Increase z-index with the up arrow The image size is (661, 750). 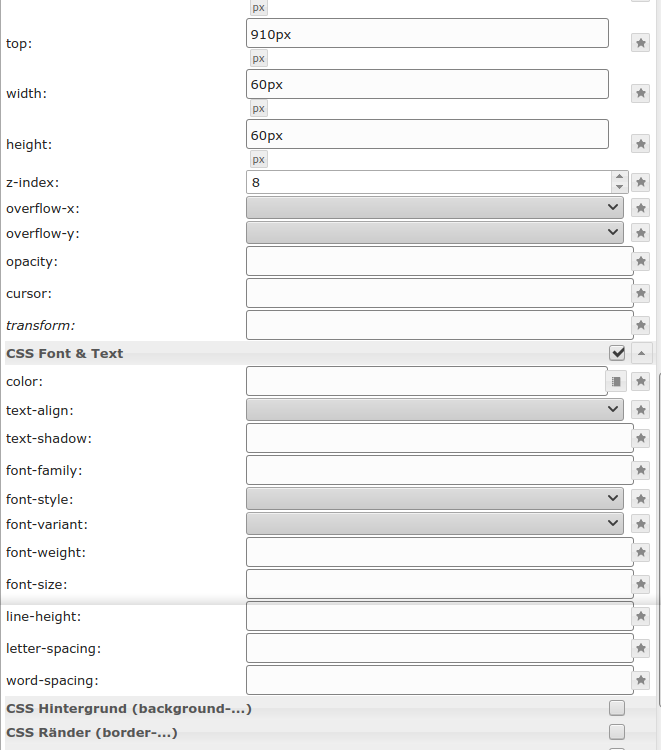(619, 177)
